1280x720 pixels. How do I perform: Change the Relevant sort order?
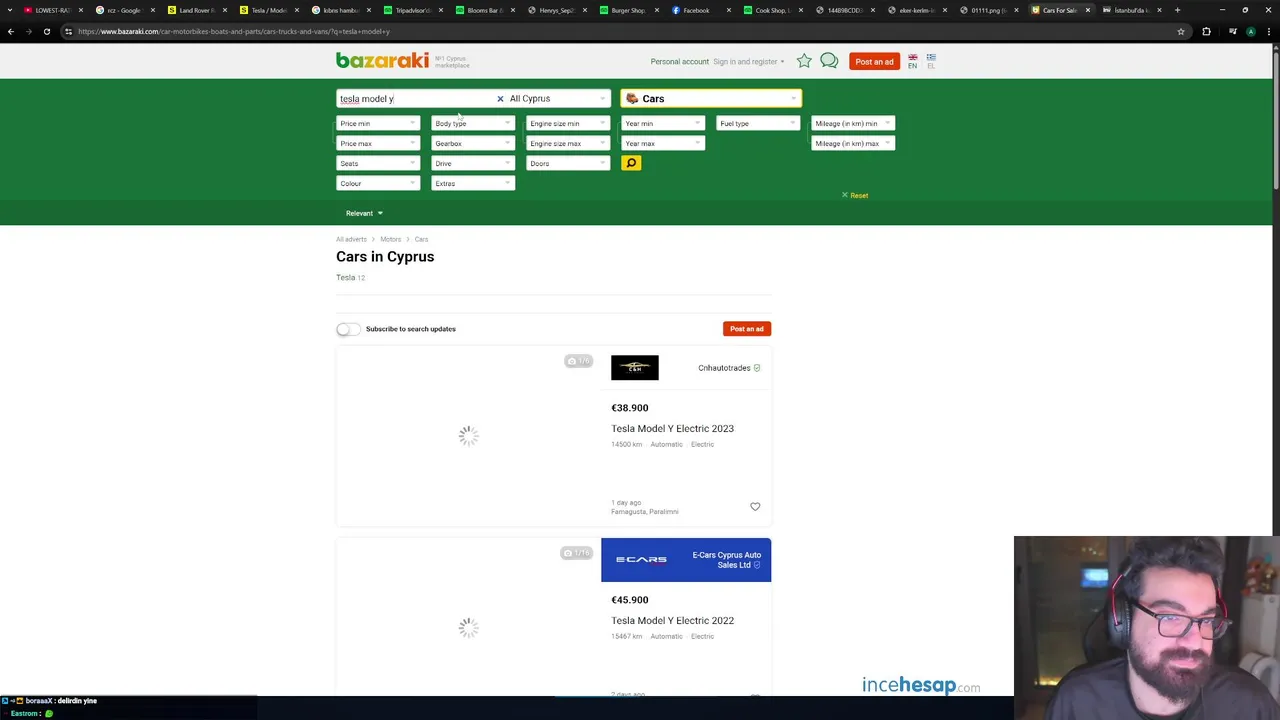(x=364, y=213)
